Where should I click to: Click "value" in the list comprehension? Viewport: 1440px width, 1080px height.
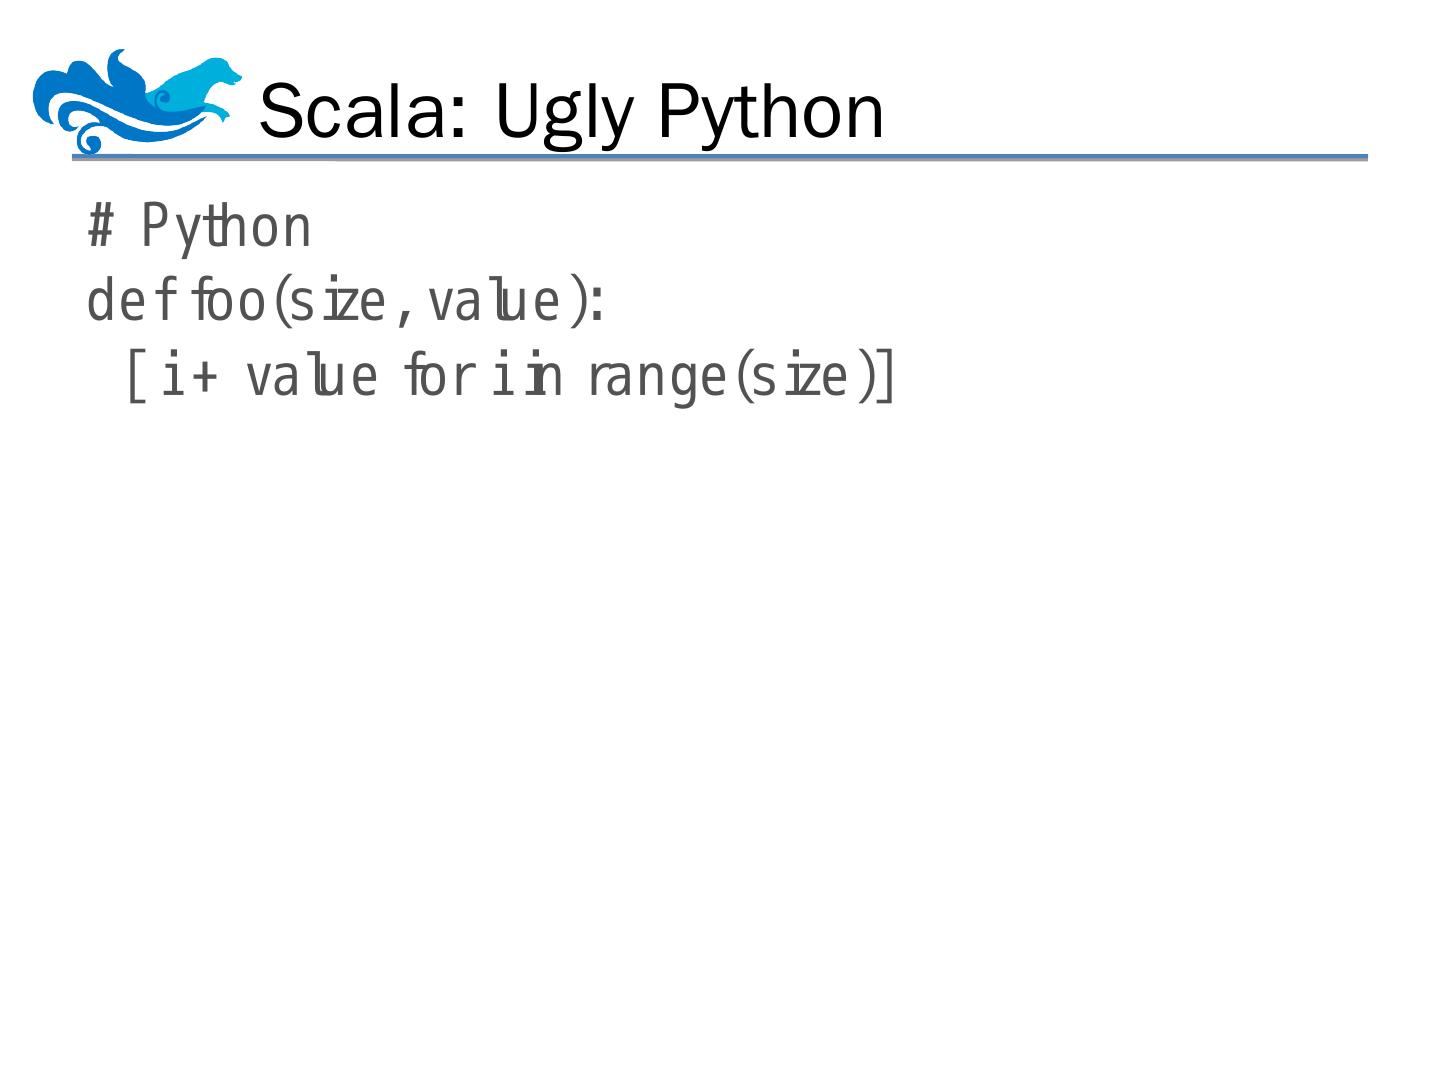(311, 377)
